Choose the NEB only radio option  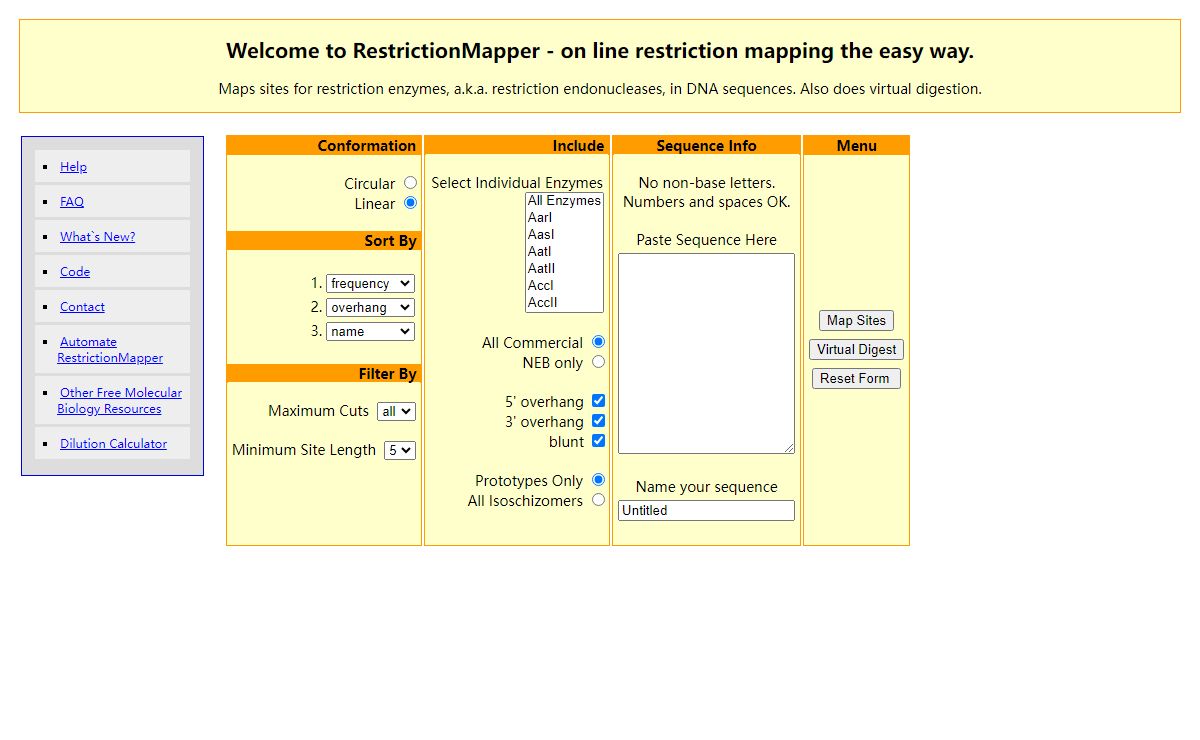598,362
